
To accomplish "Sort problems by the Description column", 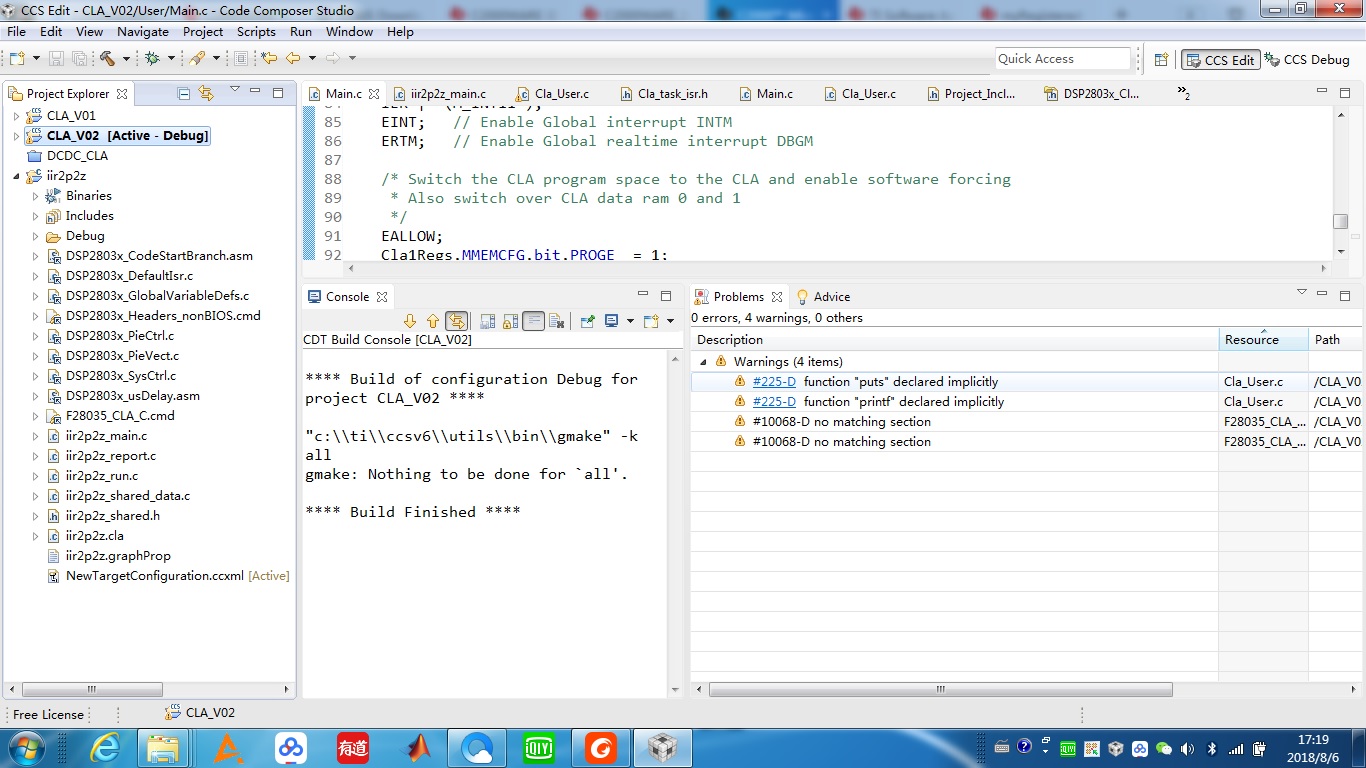I will point(954,339).
